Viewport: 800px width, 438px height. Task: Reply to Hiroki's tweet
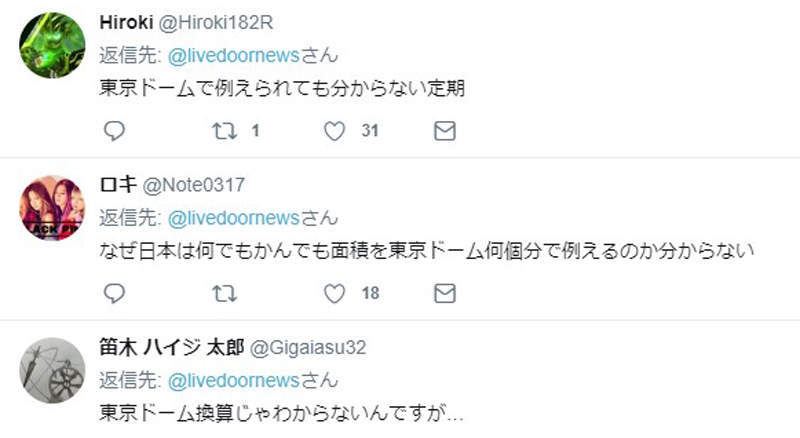(114, 131)
